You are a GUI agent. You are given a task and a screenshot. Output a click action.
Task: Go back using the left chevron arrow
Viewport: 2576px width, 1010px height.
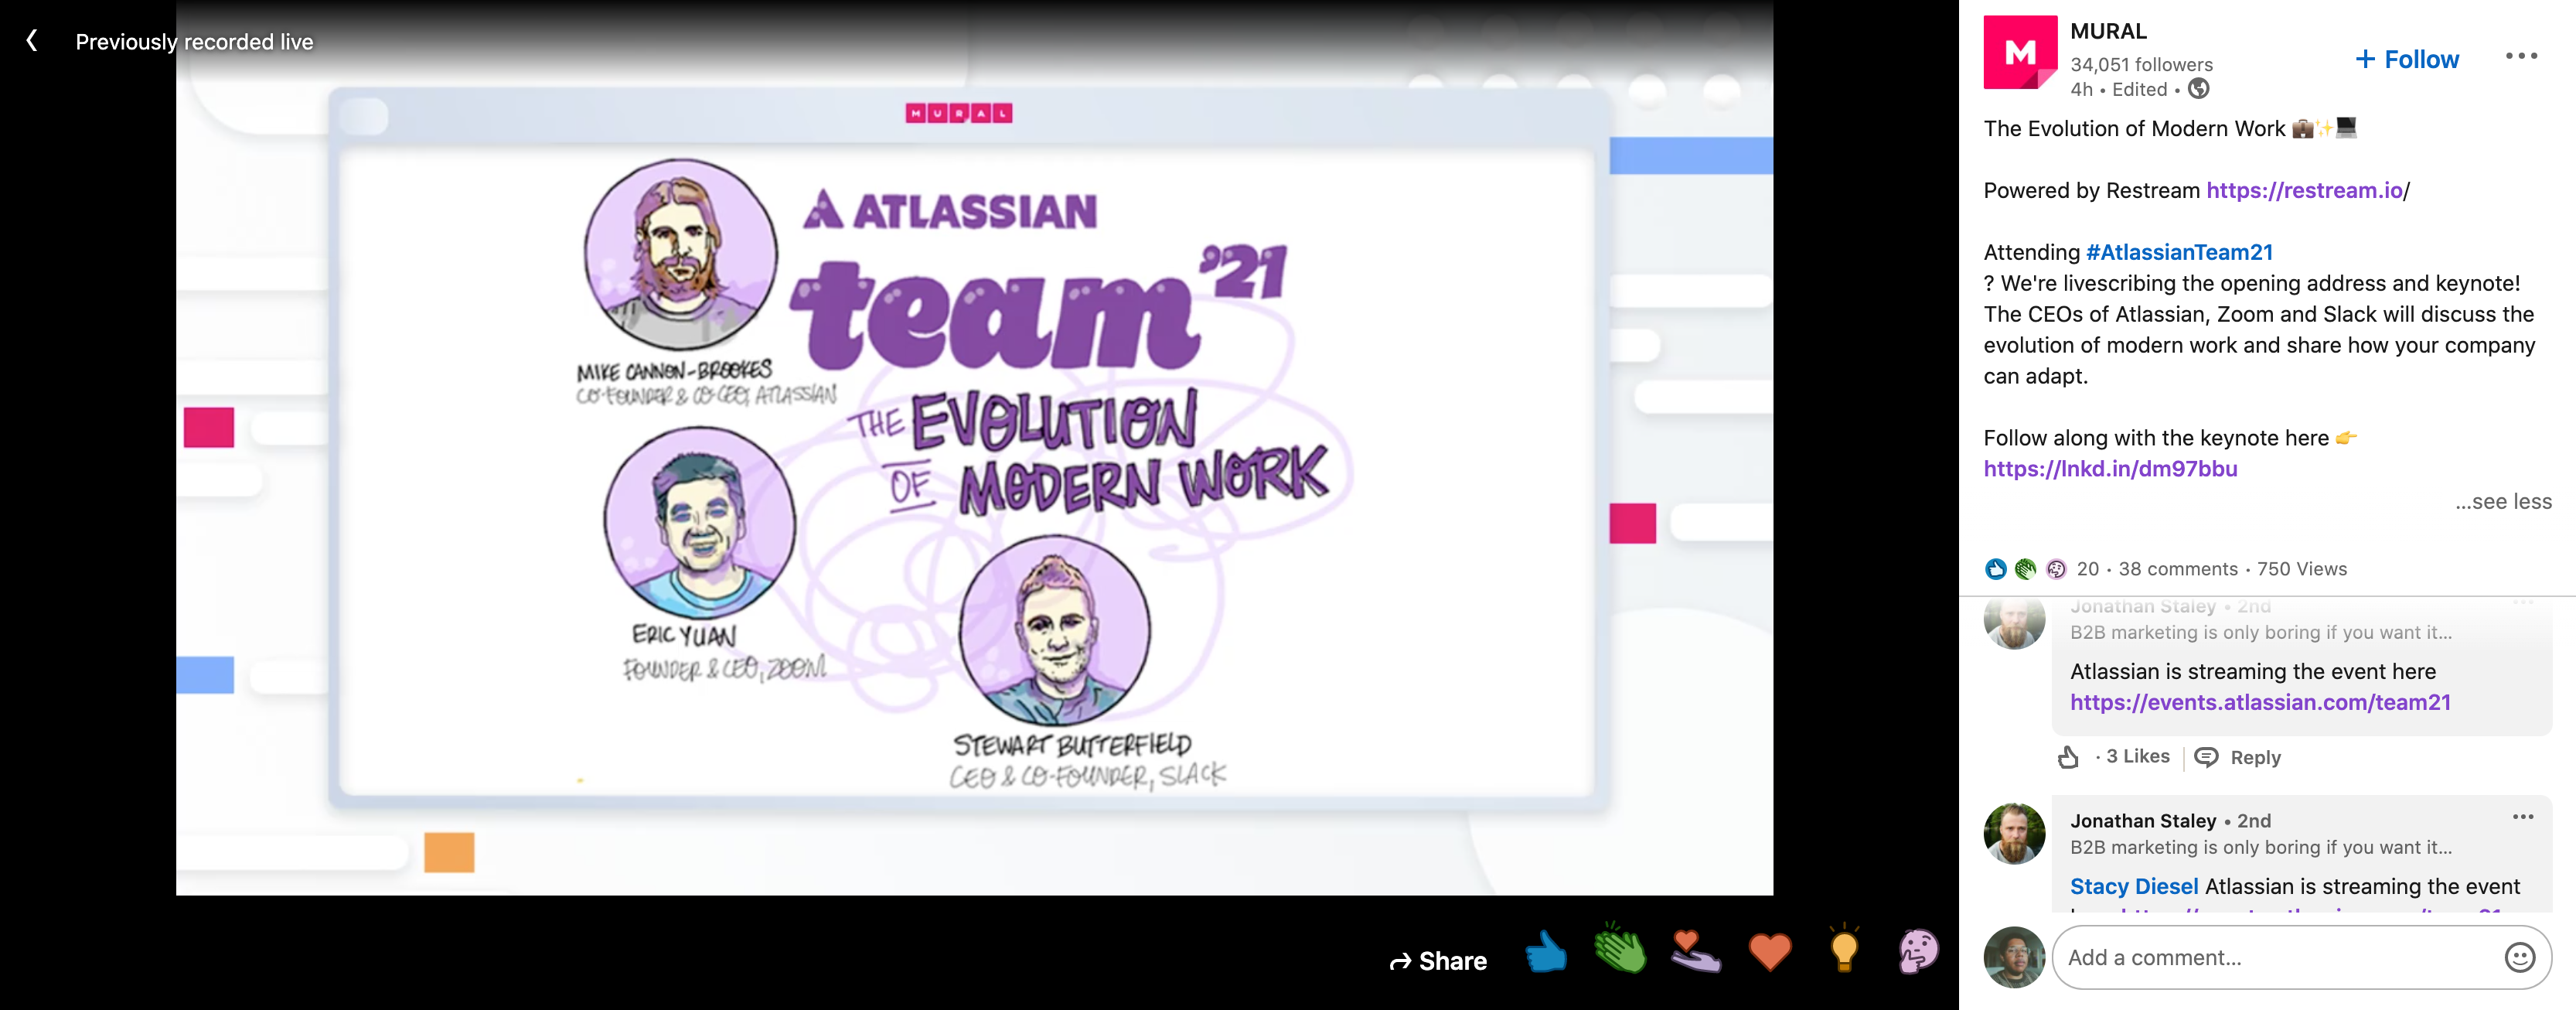(32, 41)
